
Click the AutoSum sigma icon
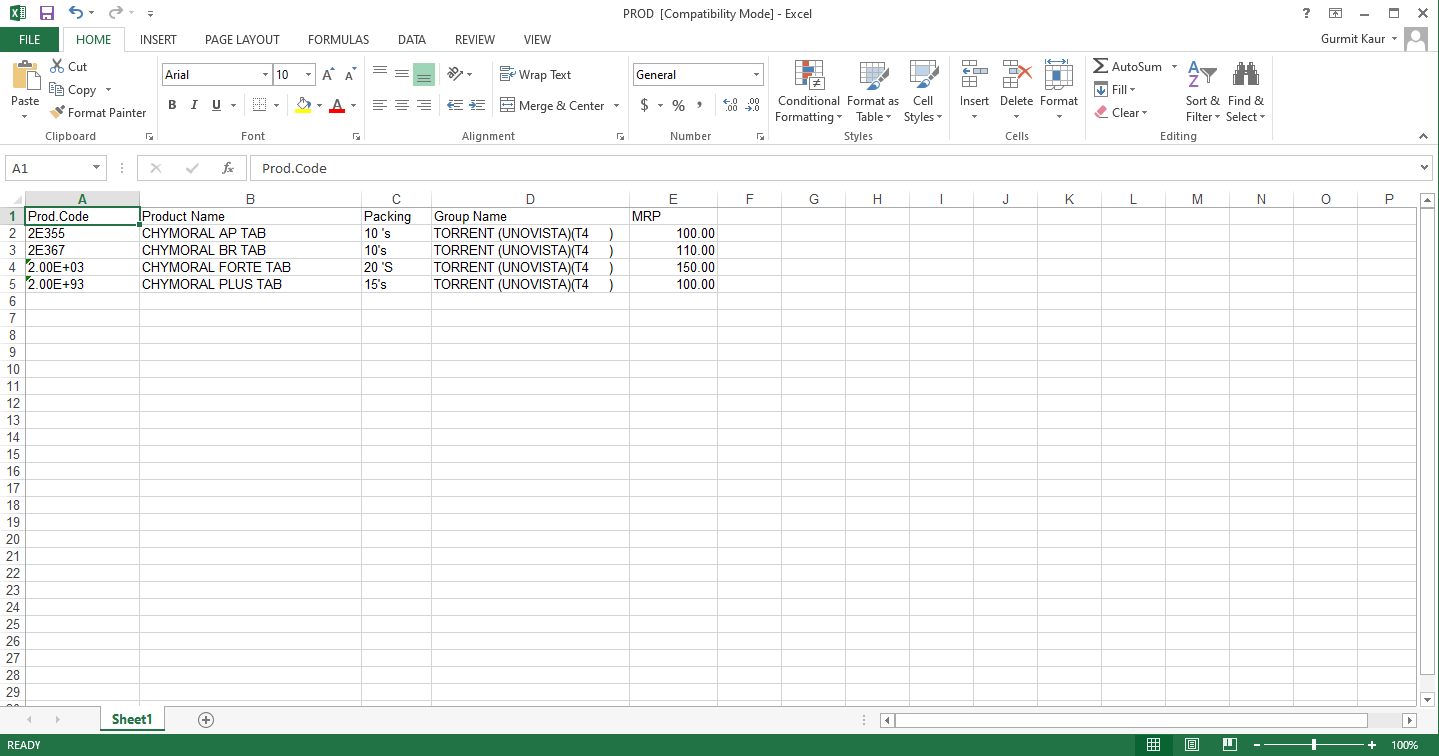coord(1100,66)
